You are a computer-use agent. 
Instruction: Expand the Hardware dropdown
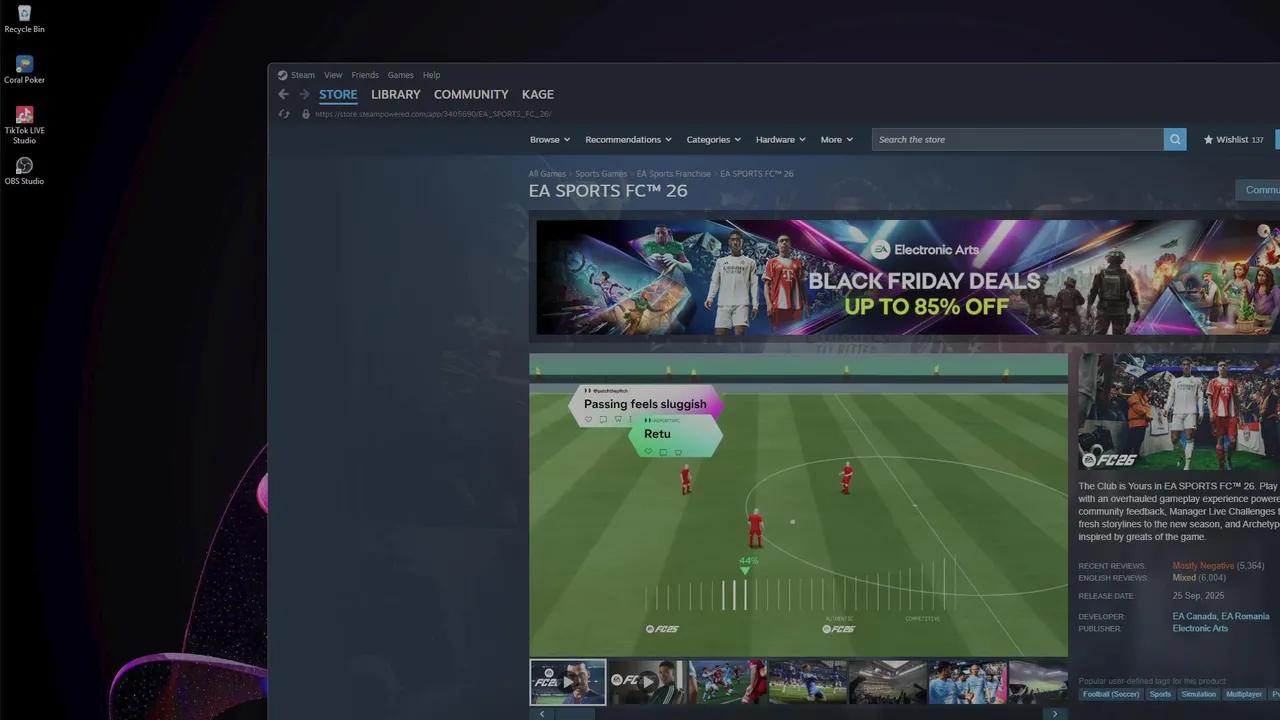coord(780,140)
